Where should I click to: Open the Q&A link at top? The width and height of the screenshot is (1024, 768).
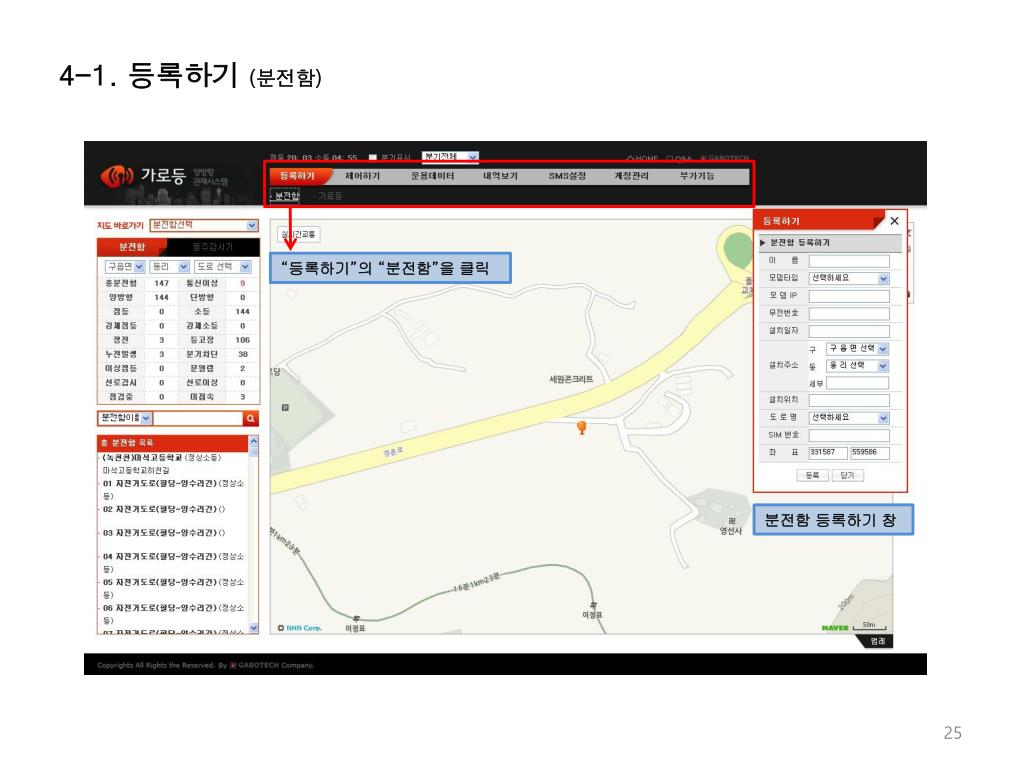(679, 158)
